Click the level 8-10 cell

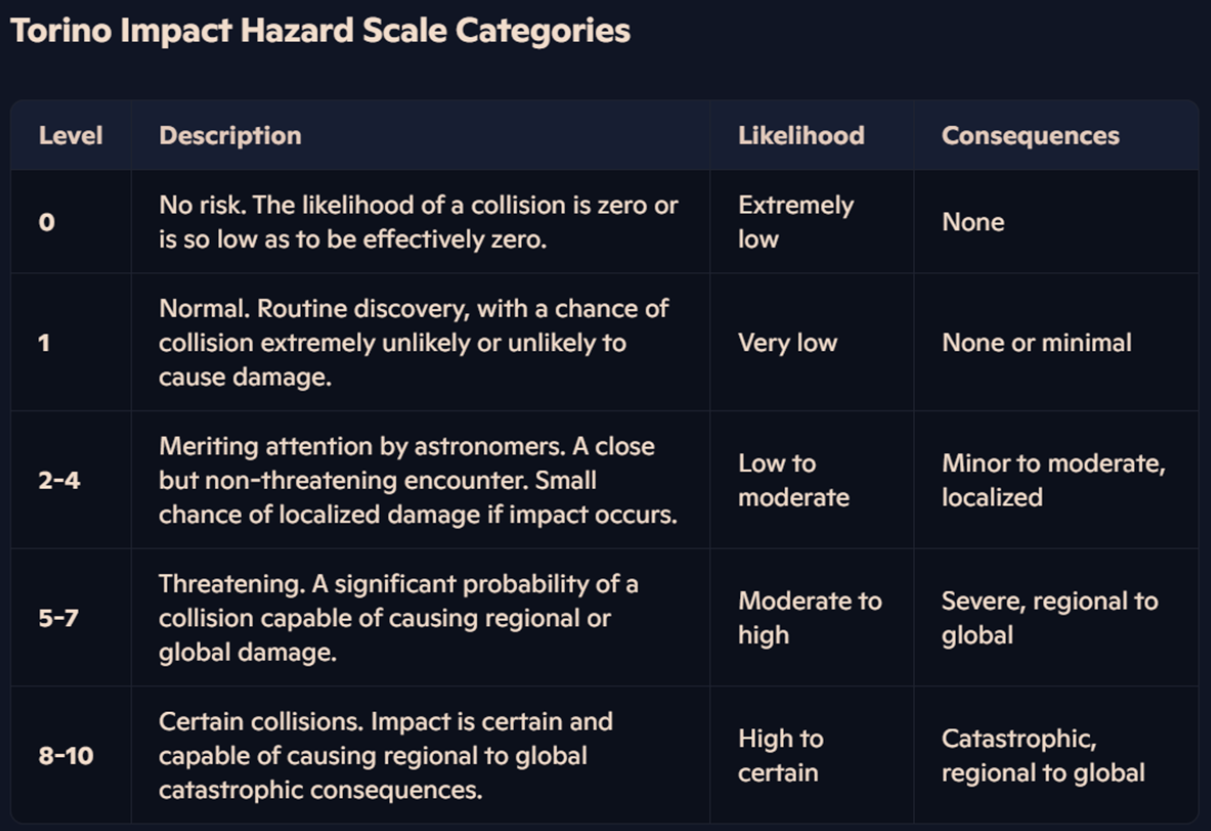pos(66,756)
